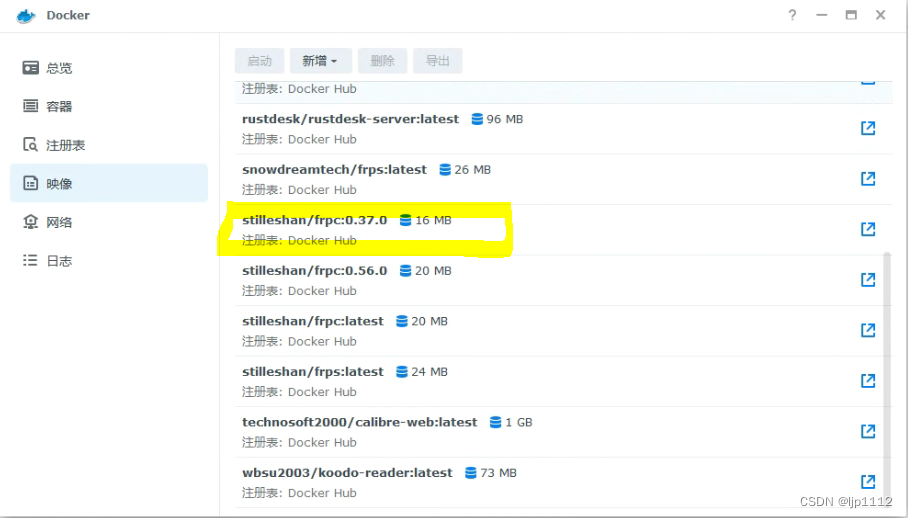Select stilleshan/frpc:0.37.0 image

tap(563, 230)
